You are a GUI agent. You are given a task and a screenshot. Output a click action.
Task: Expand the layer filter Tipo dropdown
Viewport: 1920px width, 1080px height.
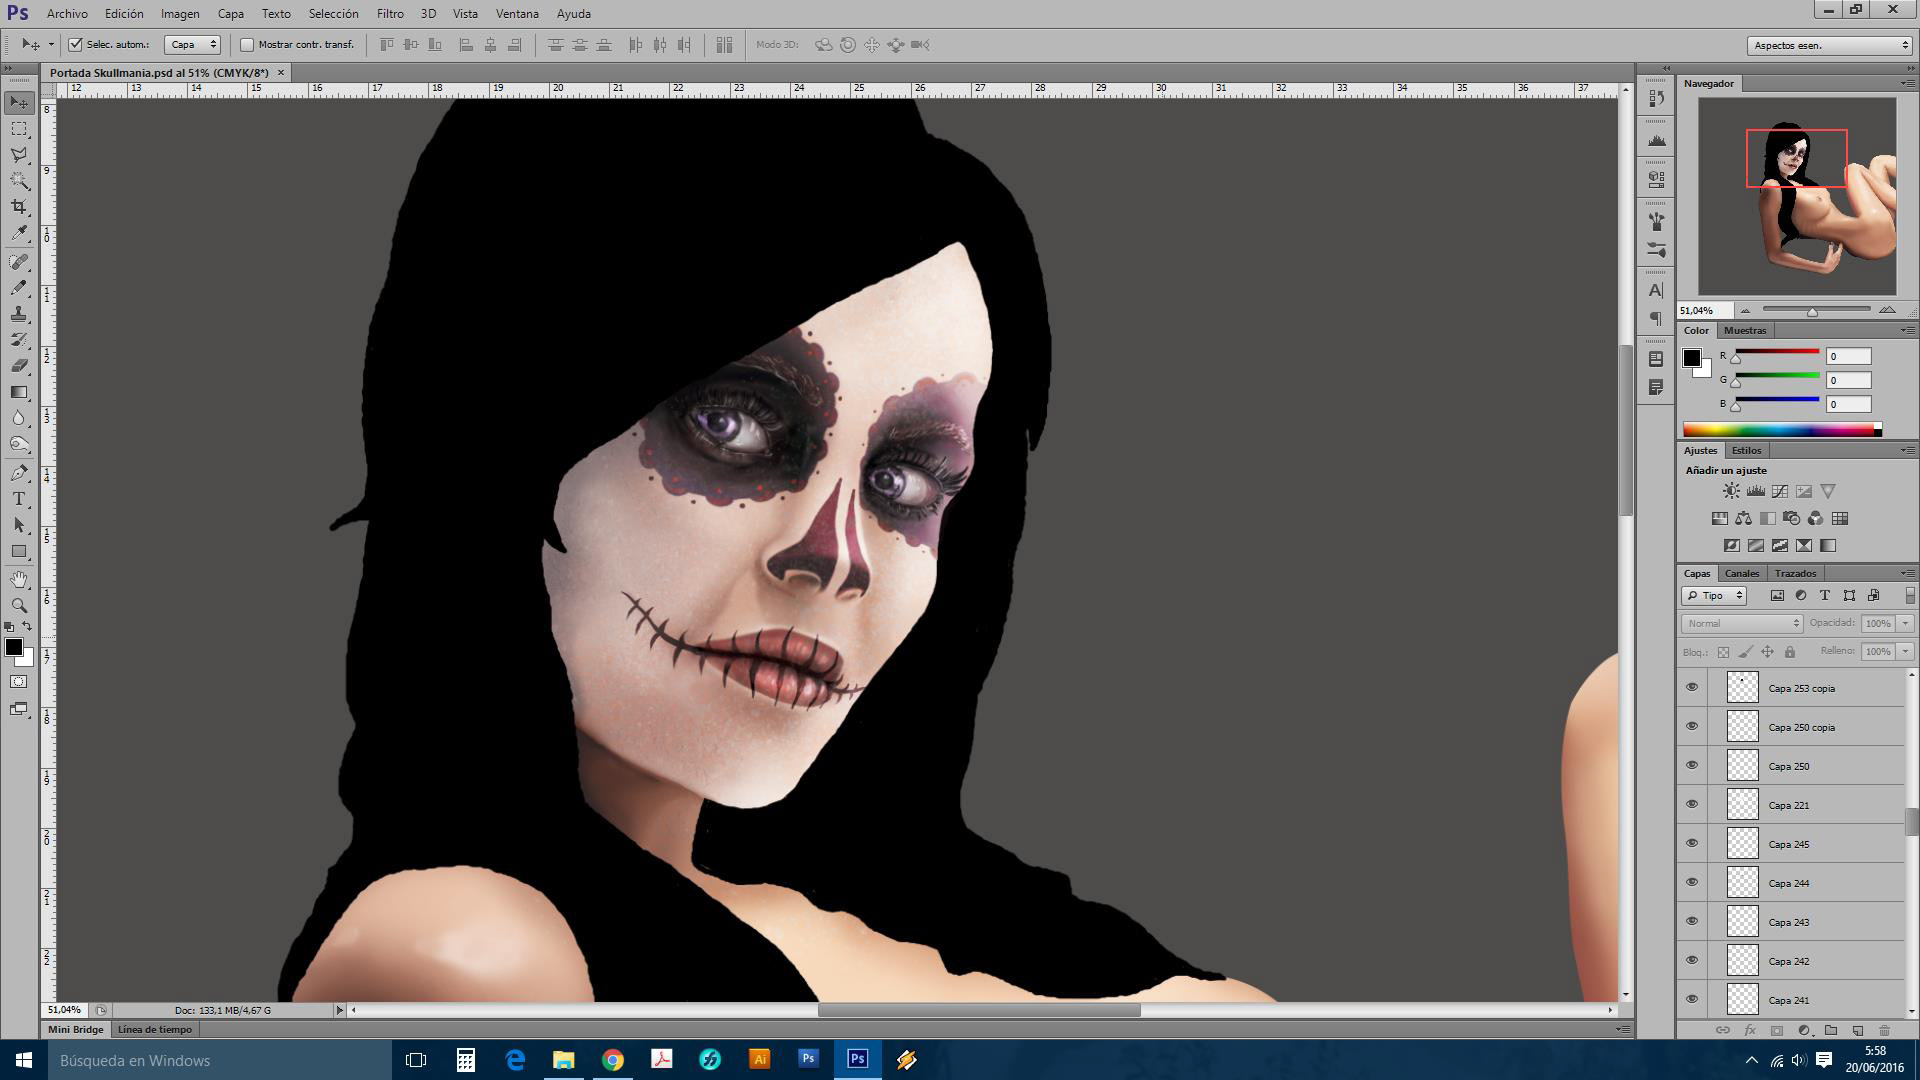1714,595
